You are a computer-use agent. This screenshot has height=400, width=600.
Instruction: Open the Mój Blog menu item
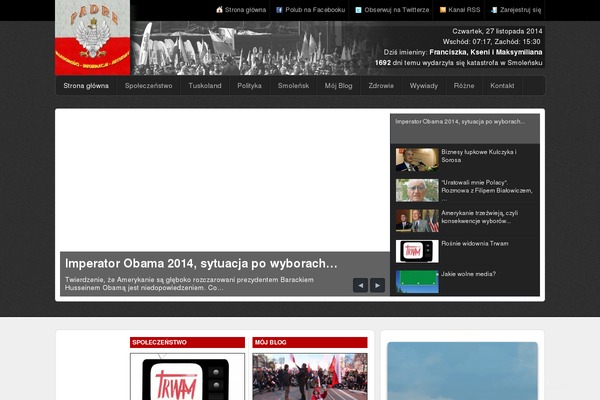[x=338, y=86]
